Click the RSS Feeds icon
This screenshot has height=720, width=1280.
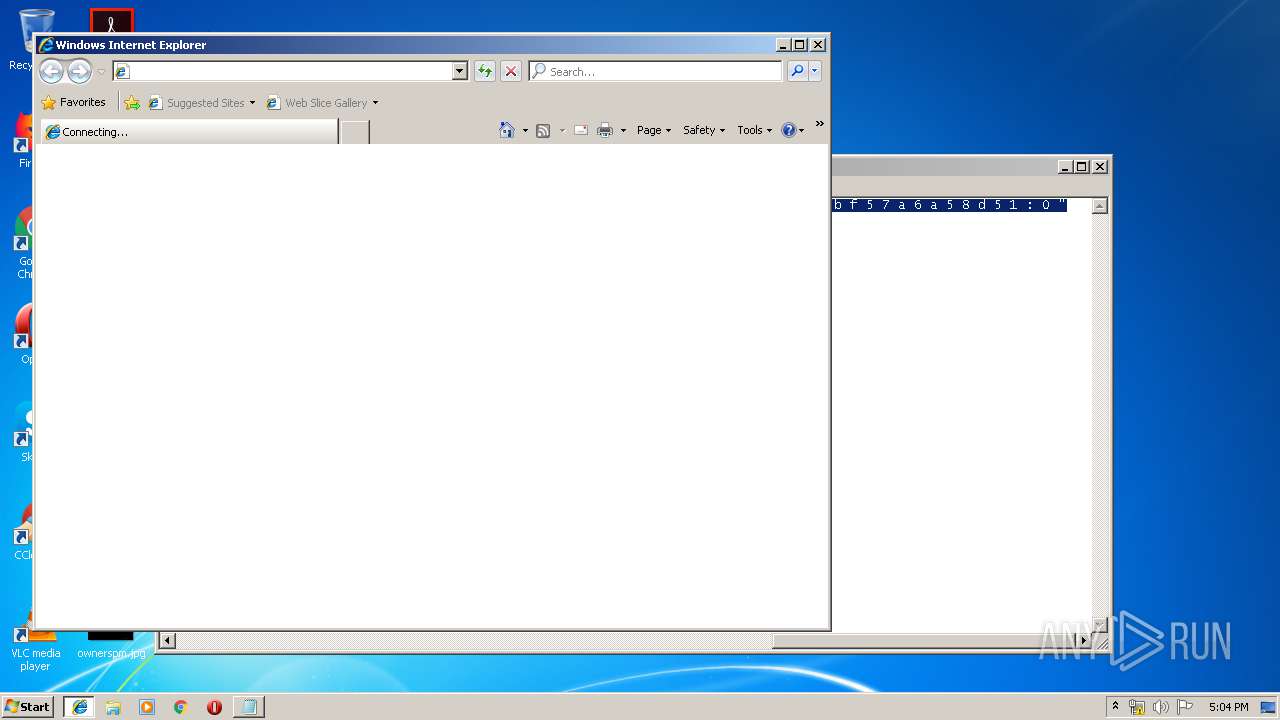(x=543, y=130)
